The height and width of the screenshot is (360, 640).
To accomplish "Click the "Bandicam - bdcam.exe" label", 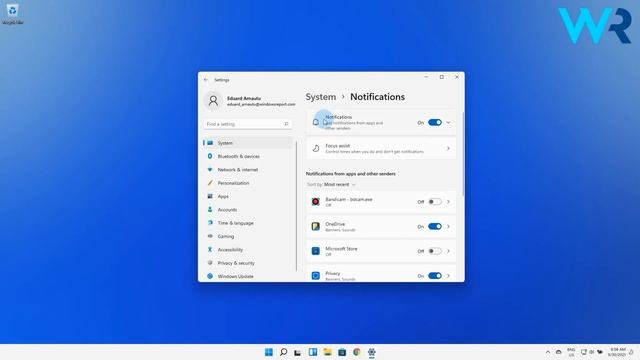I will click(349, 200).
